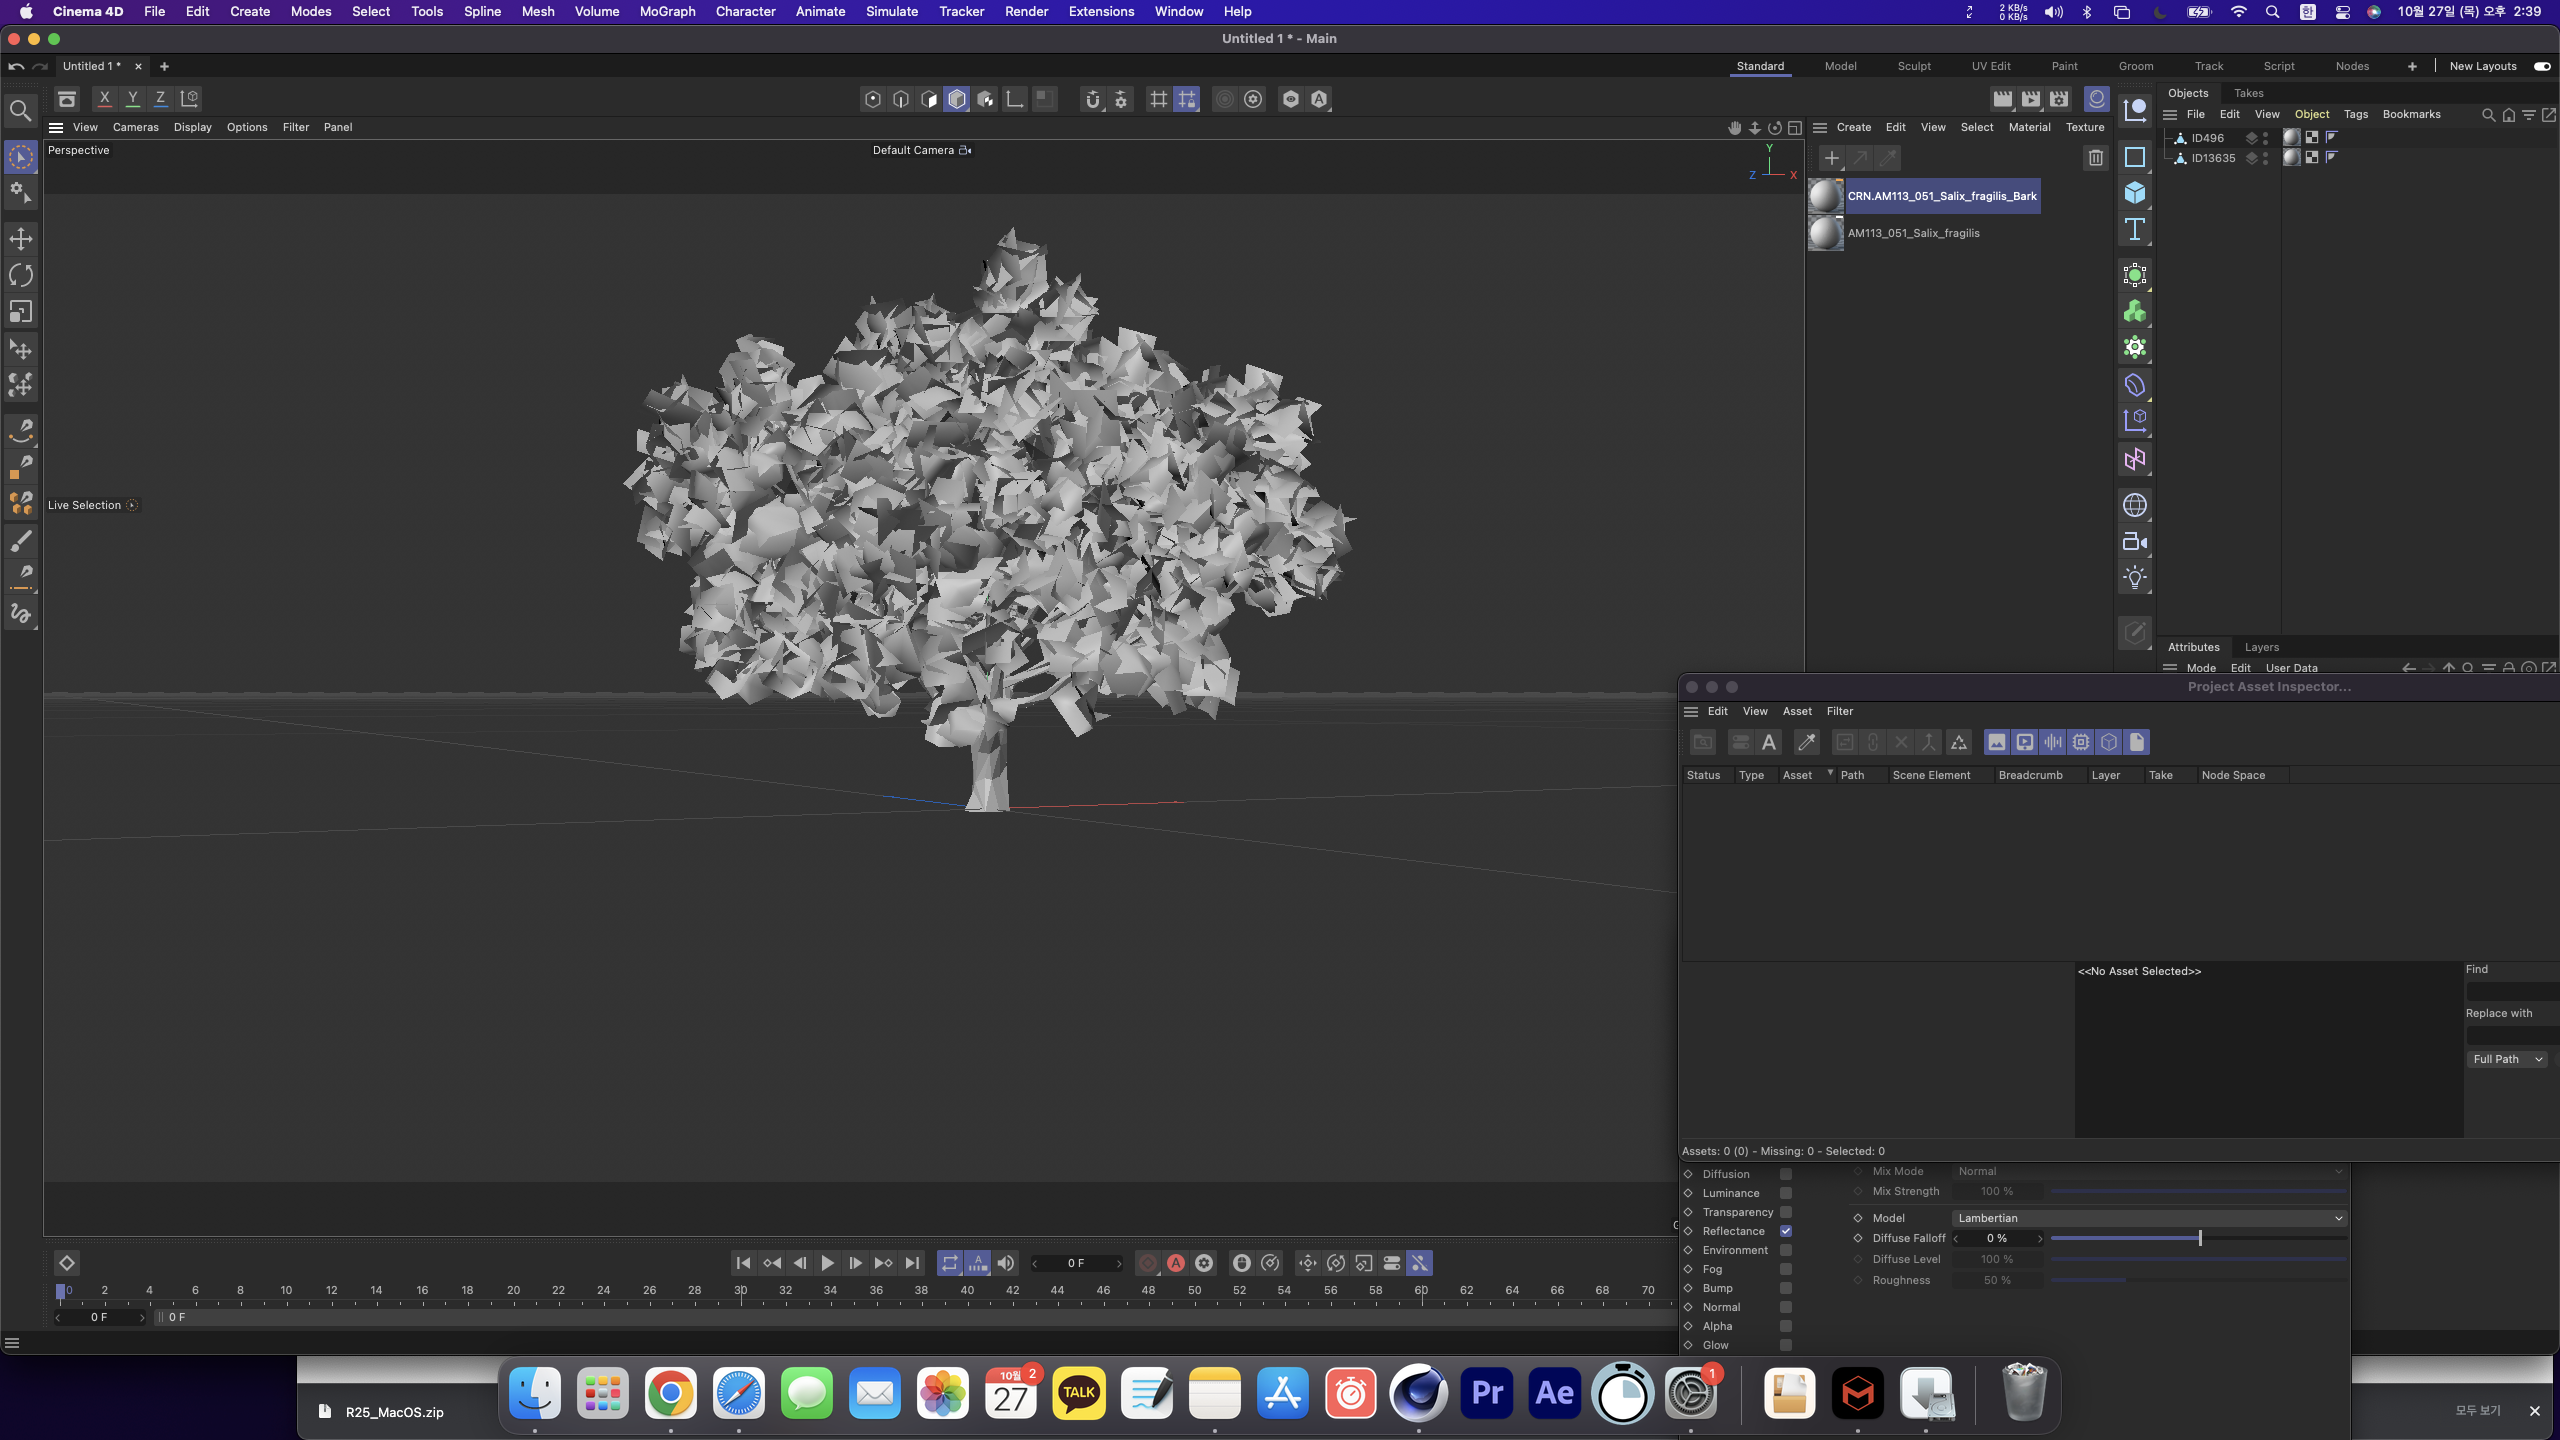
Task: Toggle Luminance channel checkbox
Action: 1786,1194
